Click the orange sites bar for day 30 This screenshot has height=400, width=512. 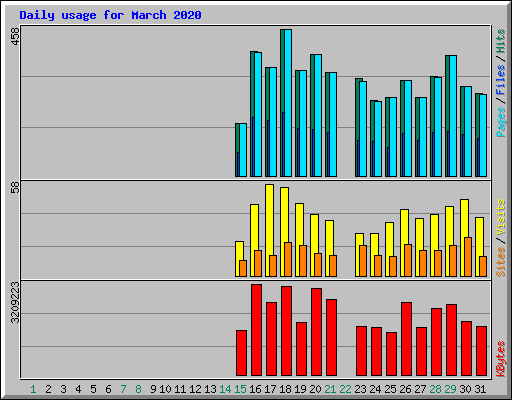(x=468, y=257)
